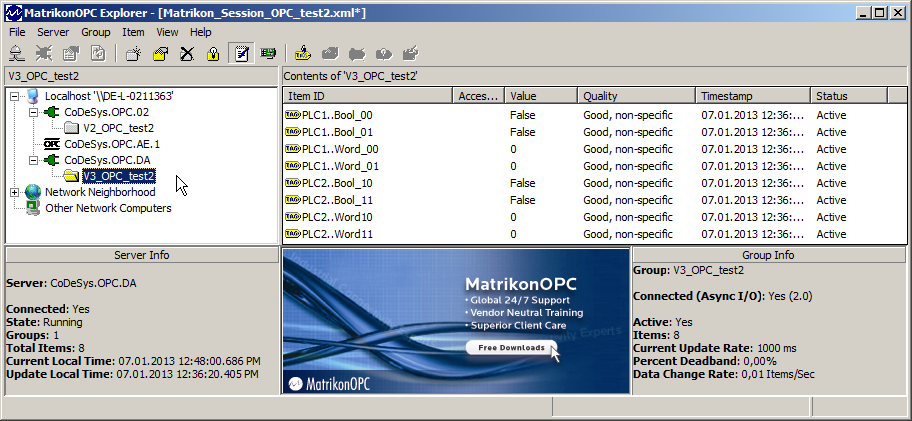The width and height of the screenshot is (912, 421).
Task: Select the PLC2..Word11 item row
Action: 594,234
